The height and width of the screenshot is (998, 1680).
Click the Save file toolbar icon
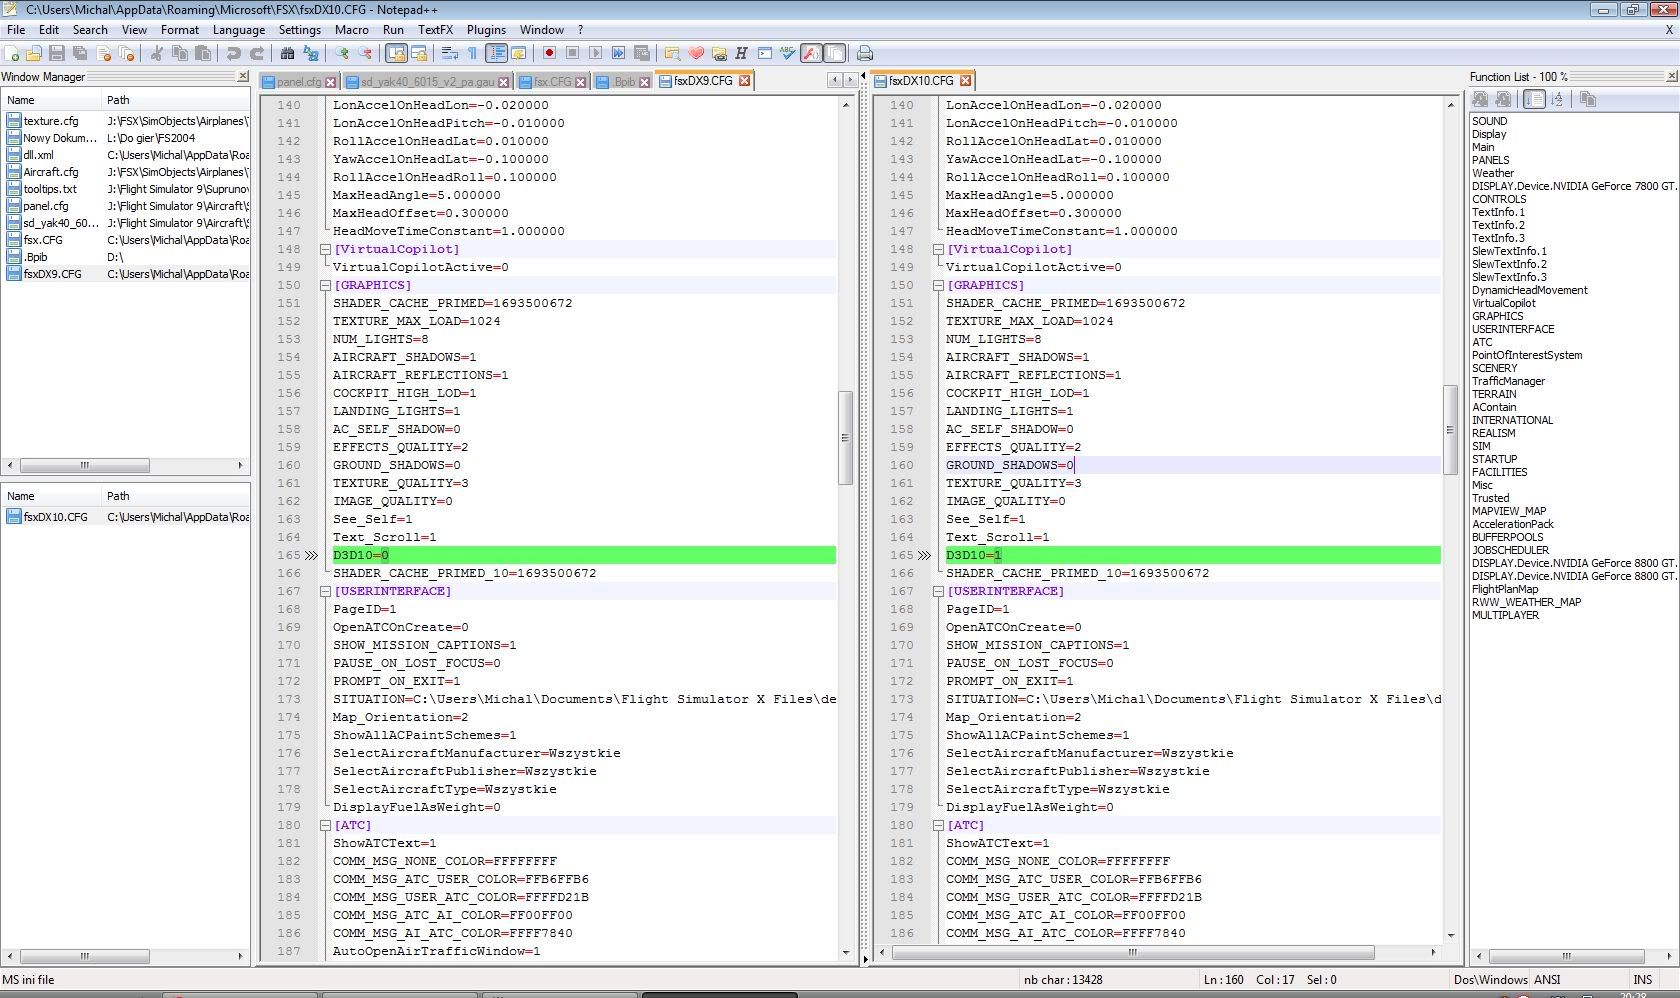click(x=56, y=54)
